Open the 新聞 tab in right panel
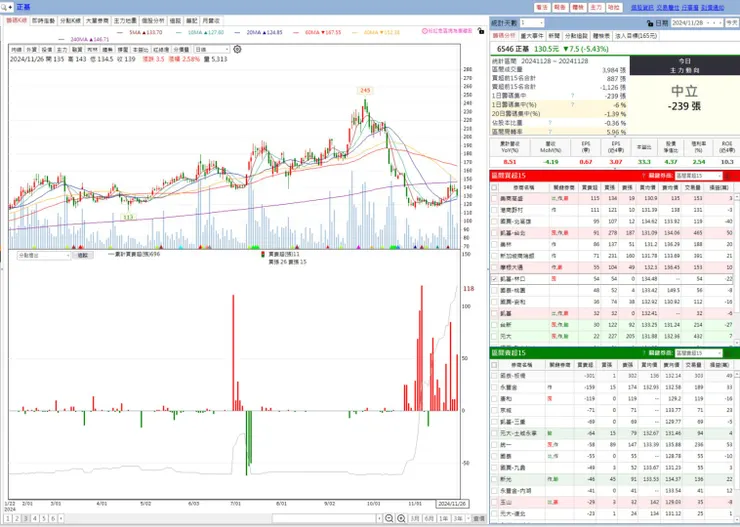This screenshot has width=740, height=527. pos(554,36)
